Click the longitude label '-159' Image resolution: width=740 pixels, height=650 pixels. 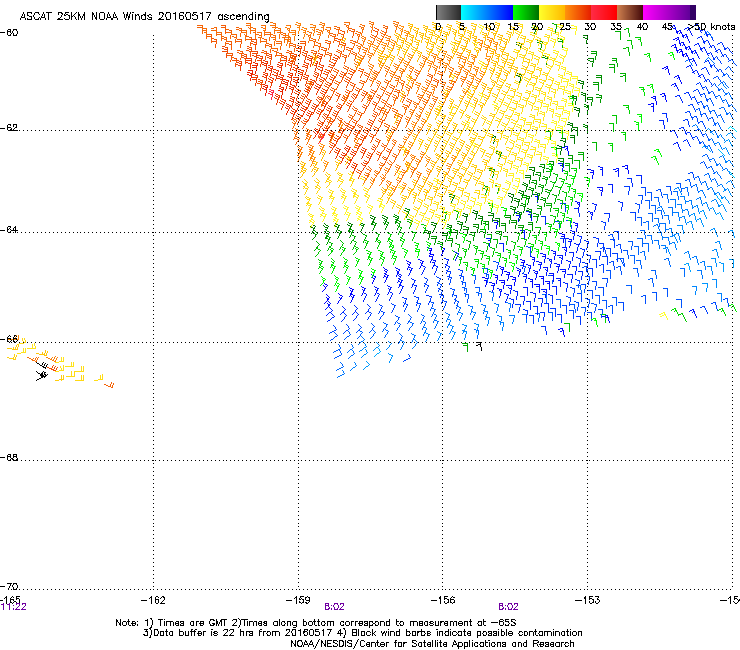click(x=298, y=600)
